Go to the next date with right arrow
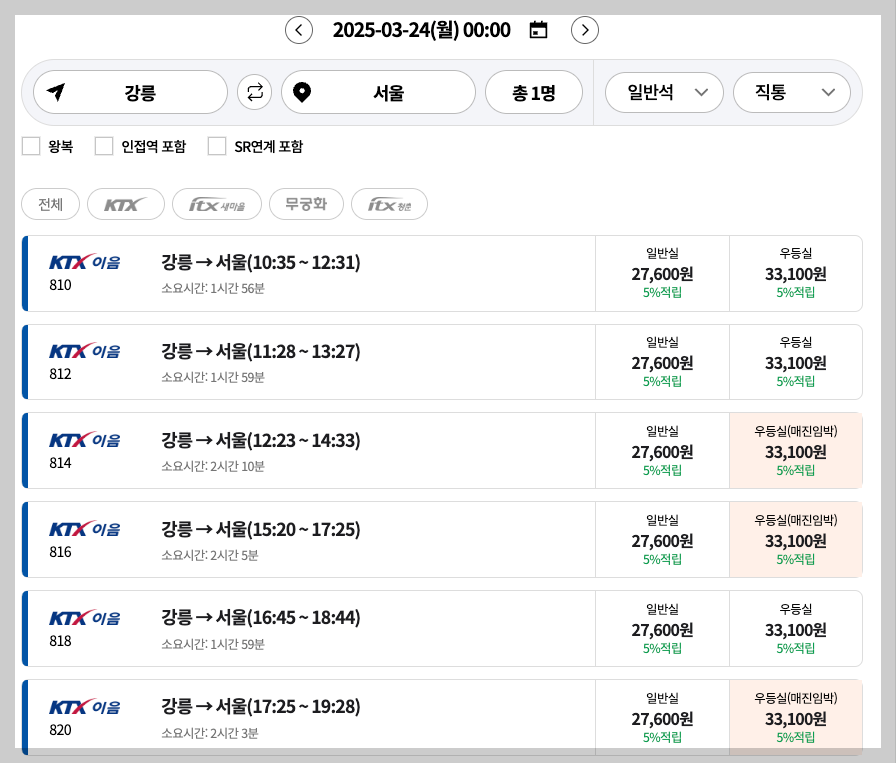The width and height of the screenshot is (896, 763). pyautogui.click(x=585, y=30)
